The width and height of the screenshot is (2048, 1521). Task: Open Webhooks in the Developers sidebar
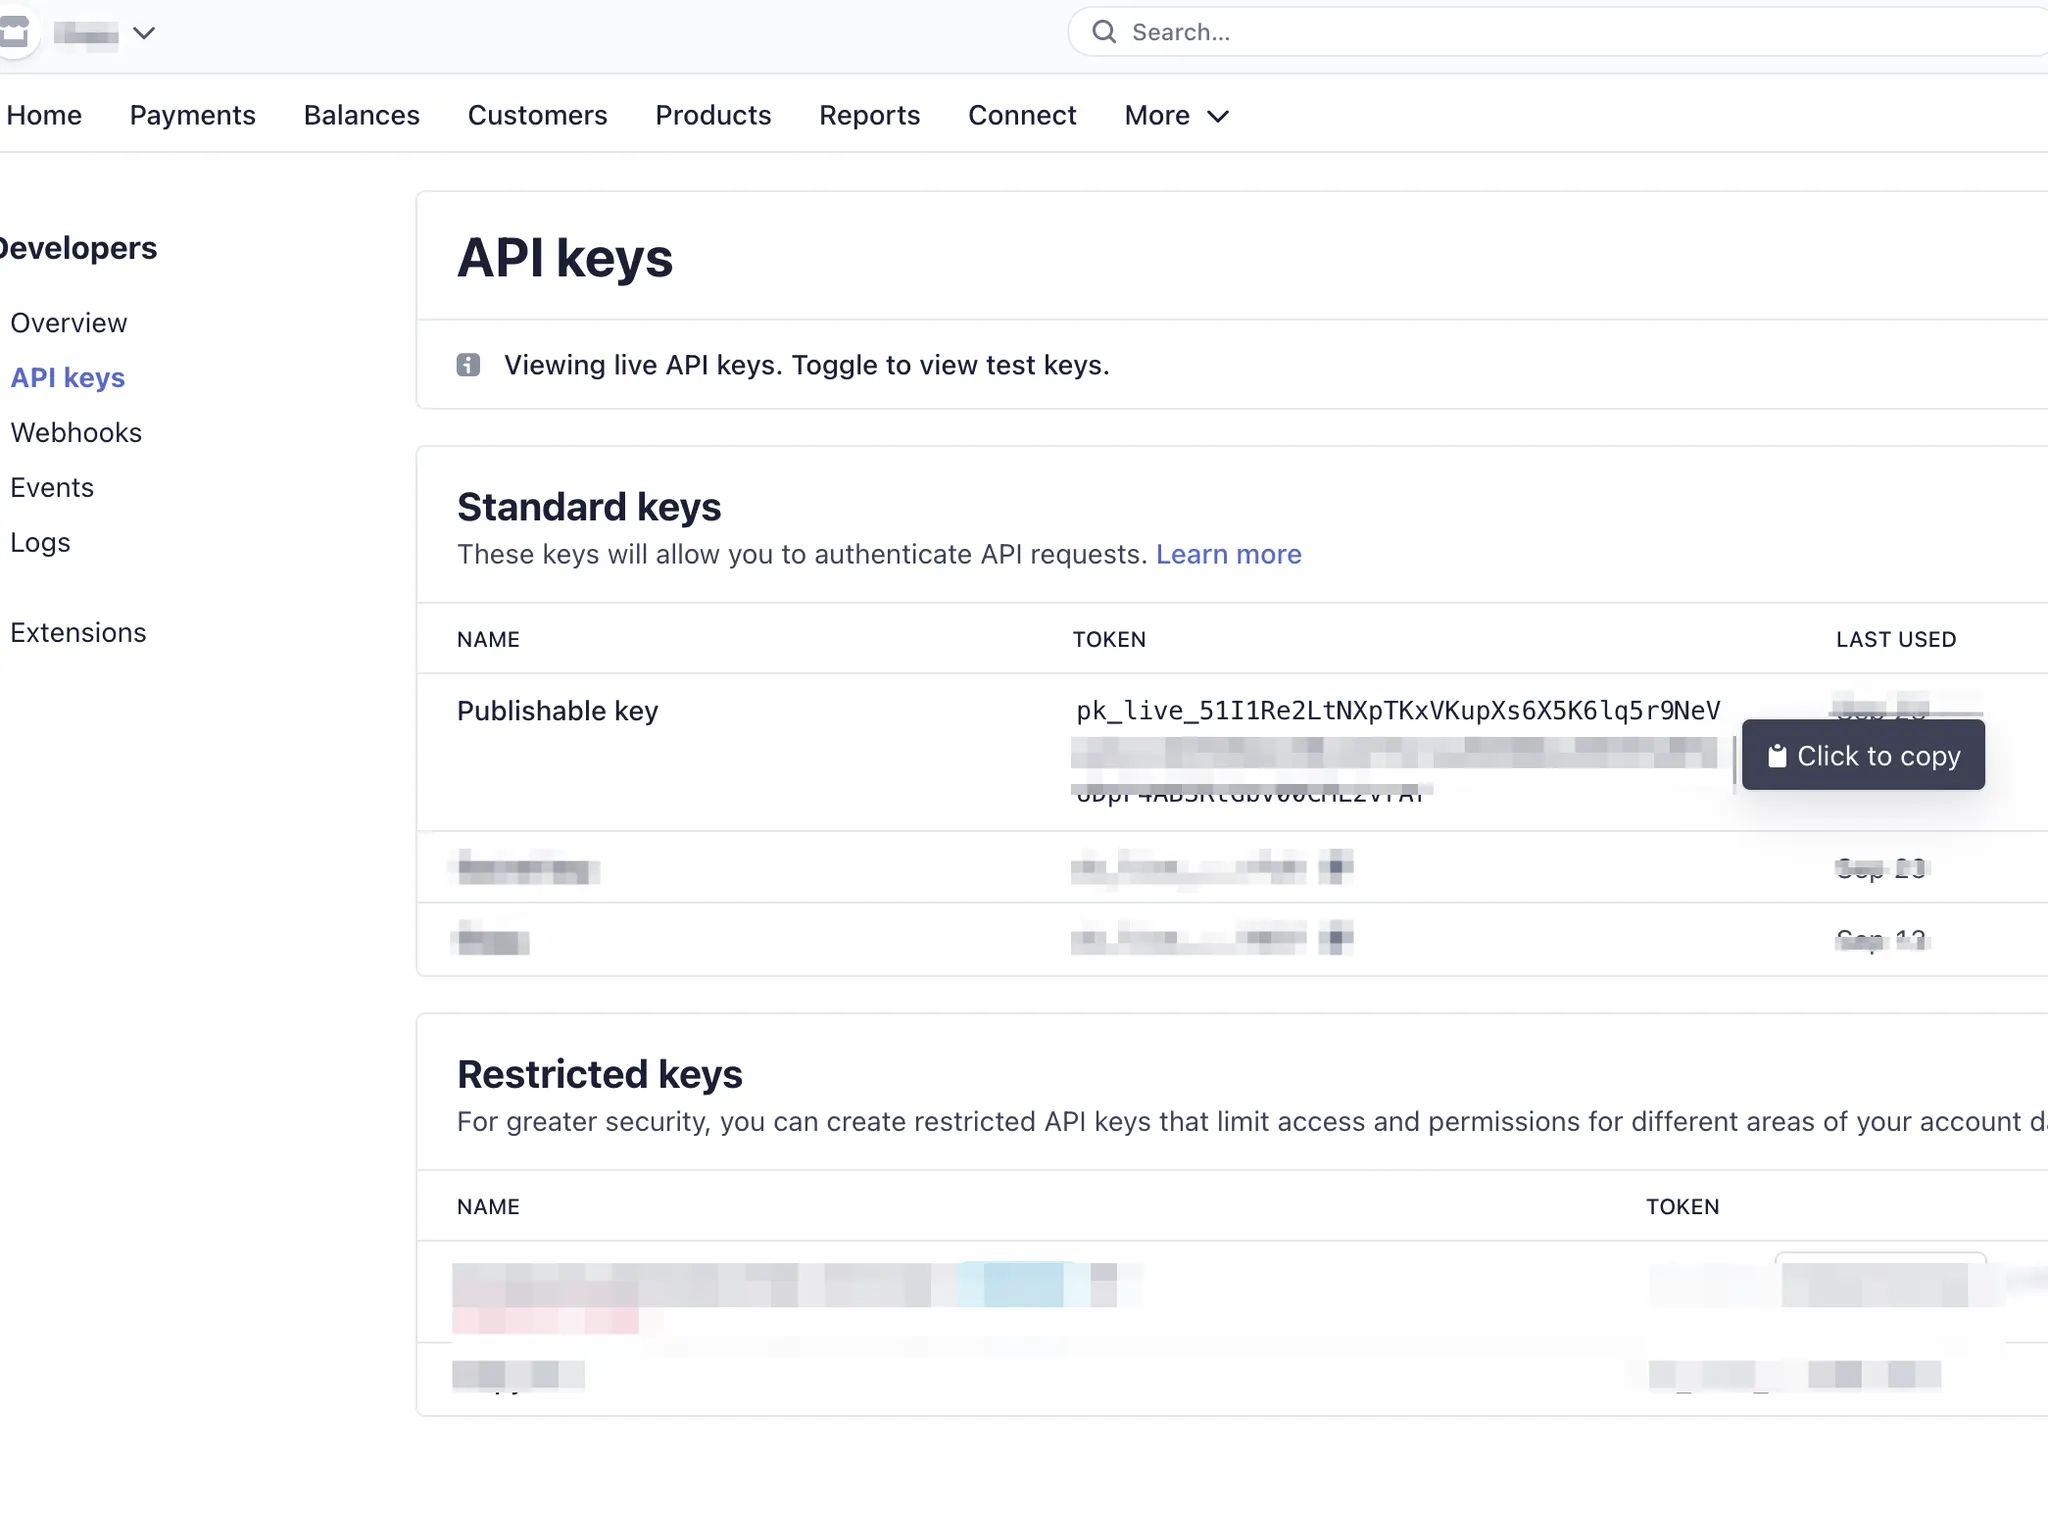[76, 433]
